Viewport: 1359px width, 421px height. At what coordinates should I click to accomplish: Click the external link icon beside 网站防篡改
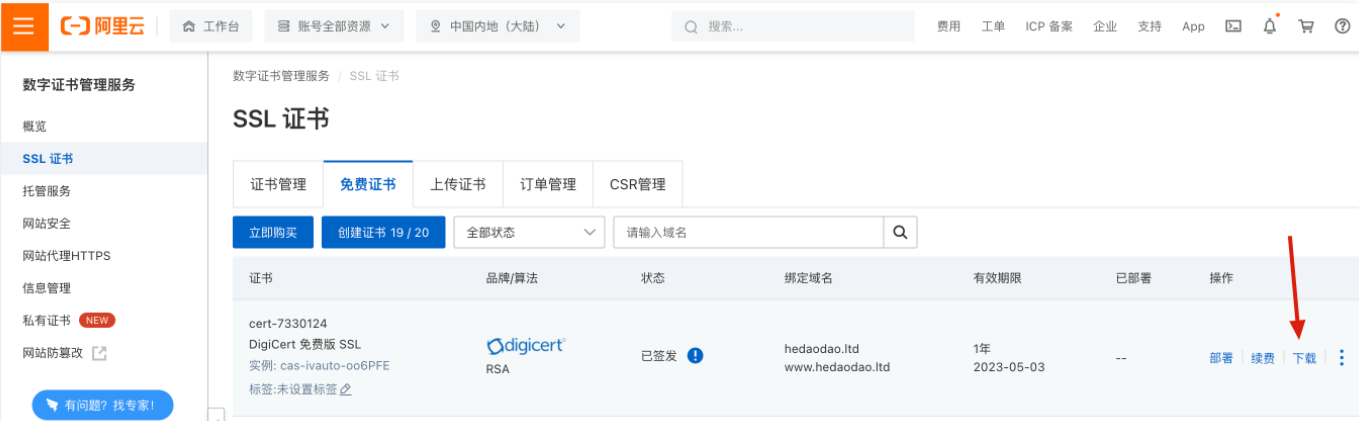pos(99,353)
